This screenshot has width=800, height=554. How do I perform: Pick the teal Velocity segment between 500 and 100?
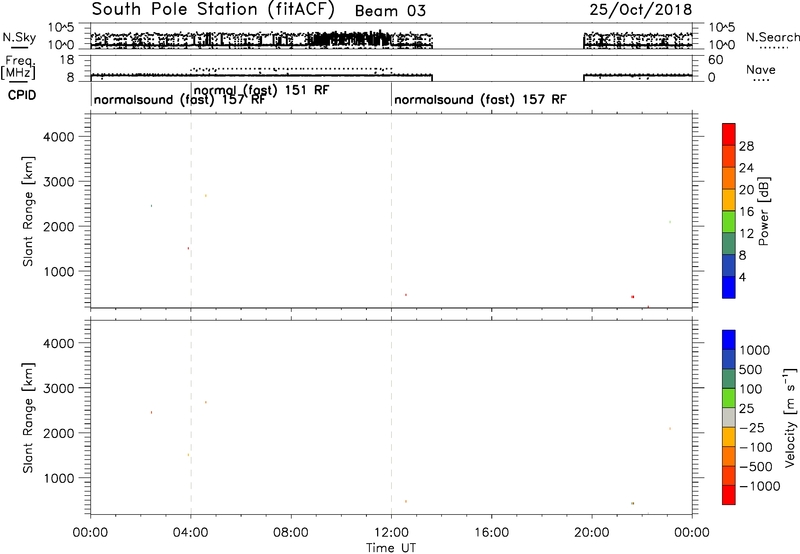tap(729, 379)
